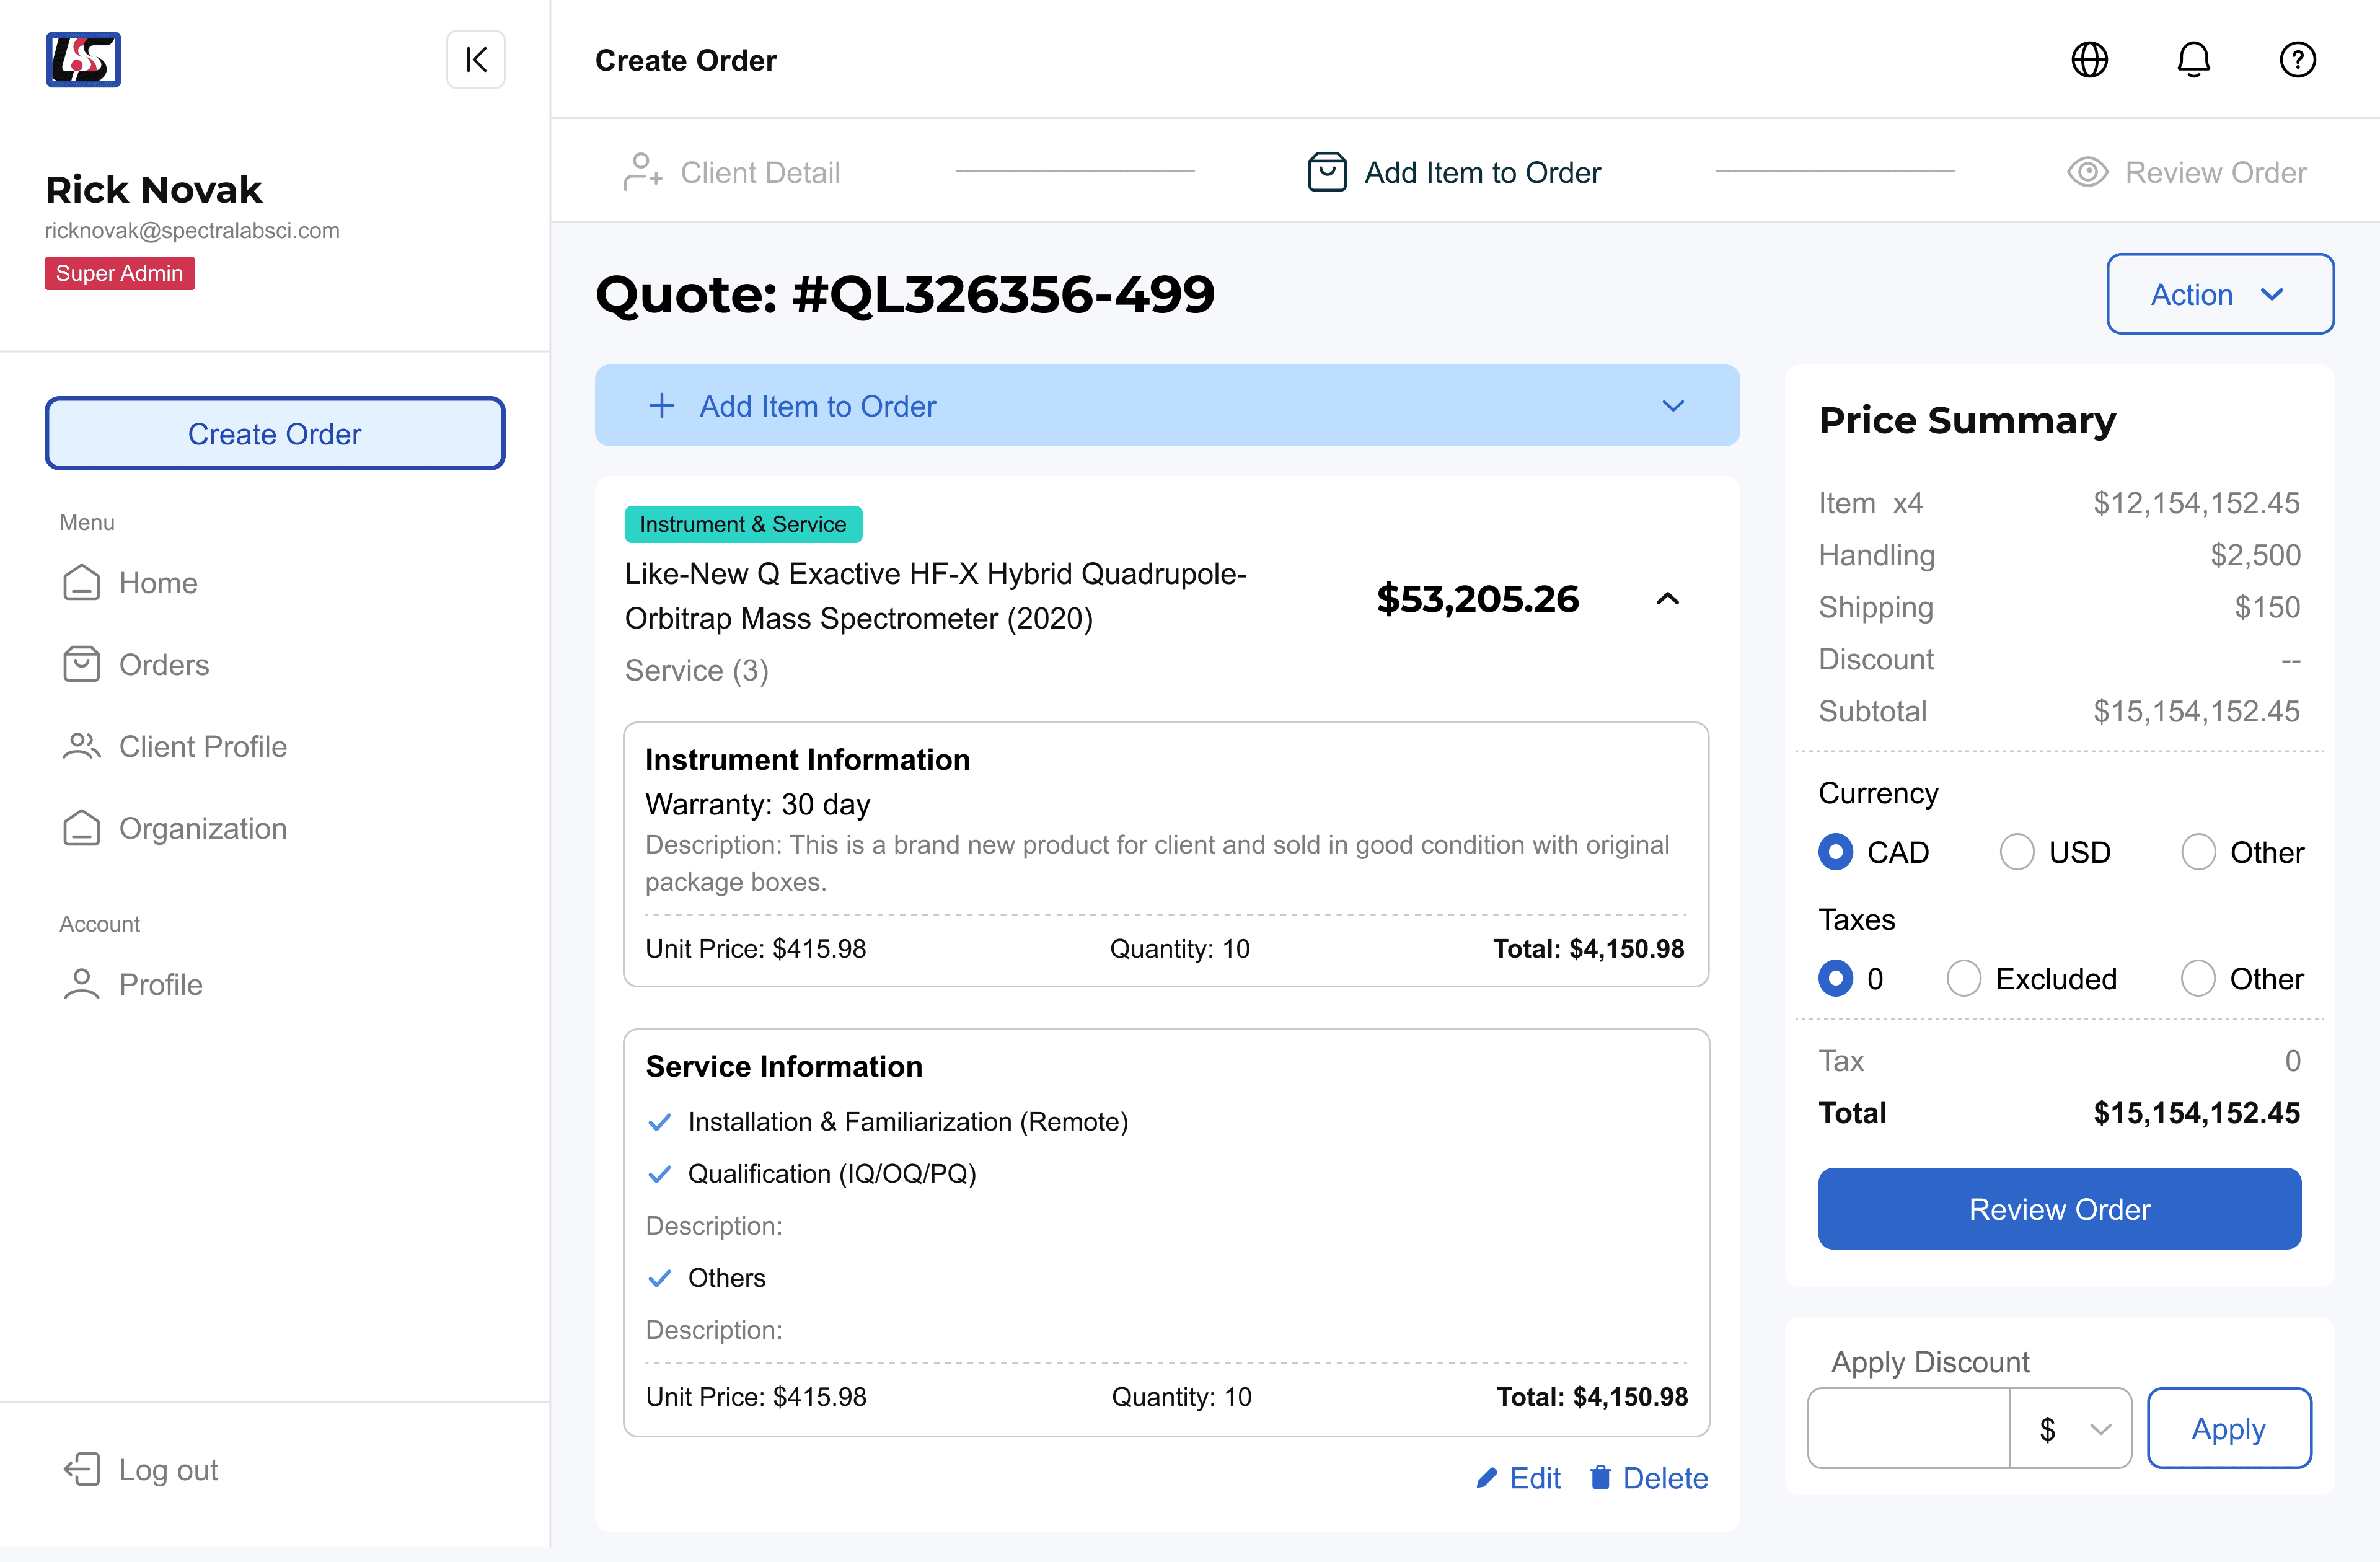Collapse the mass spectrometer item details
Screen dimensions: 2380x1562
[1667, 599]
